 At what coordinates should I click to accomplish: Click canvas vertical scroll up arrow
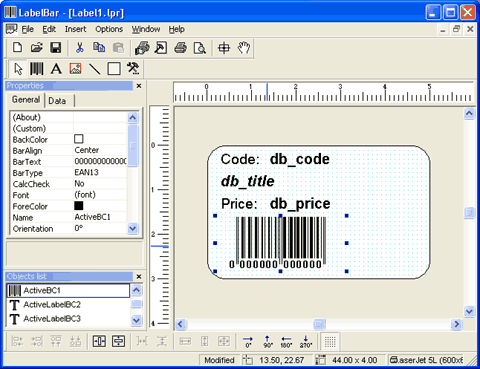(469, 114)
